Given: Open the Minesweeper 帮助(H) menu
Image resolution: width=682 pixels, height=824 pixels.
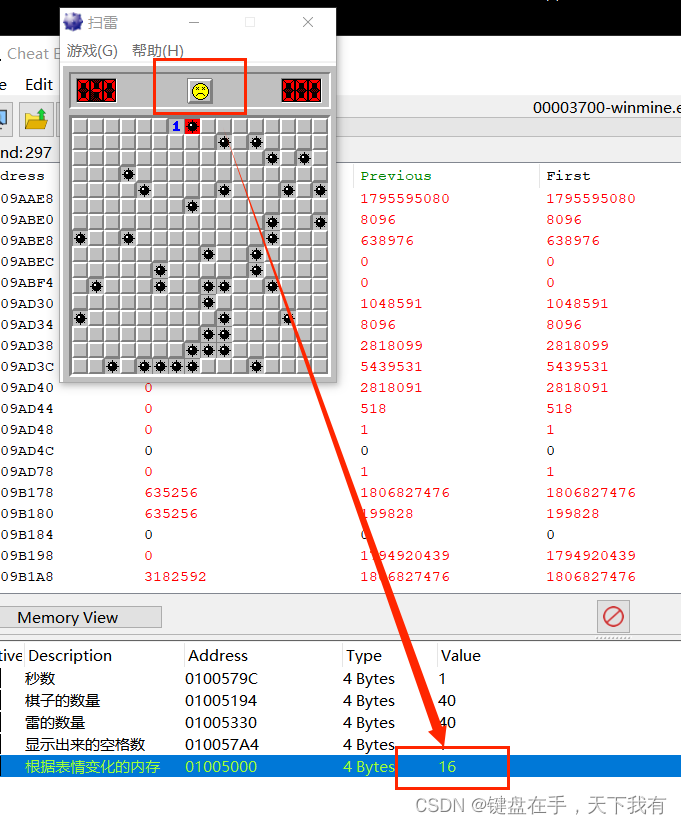Looking at the screenshot, I should point(158,50).
